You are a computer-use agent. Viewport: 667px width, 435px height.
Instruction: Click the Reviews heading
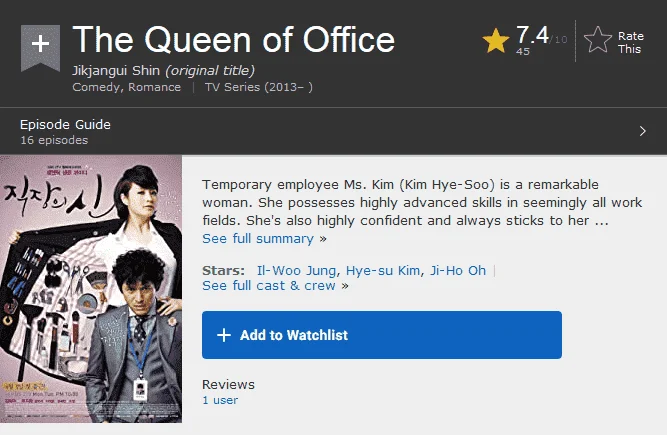coord(228,384)
